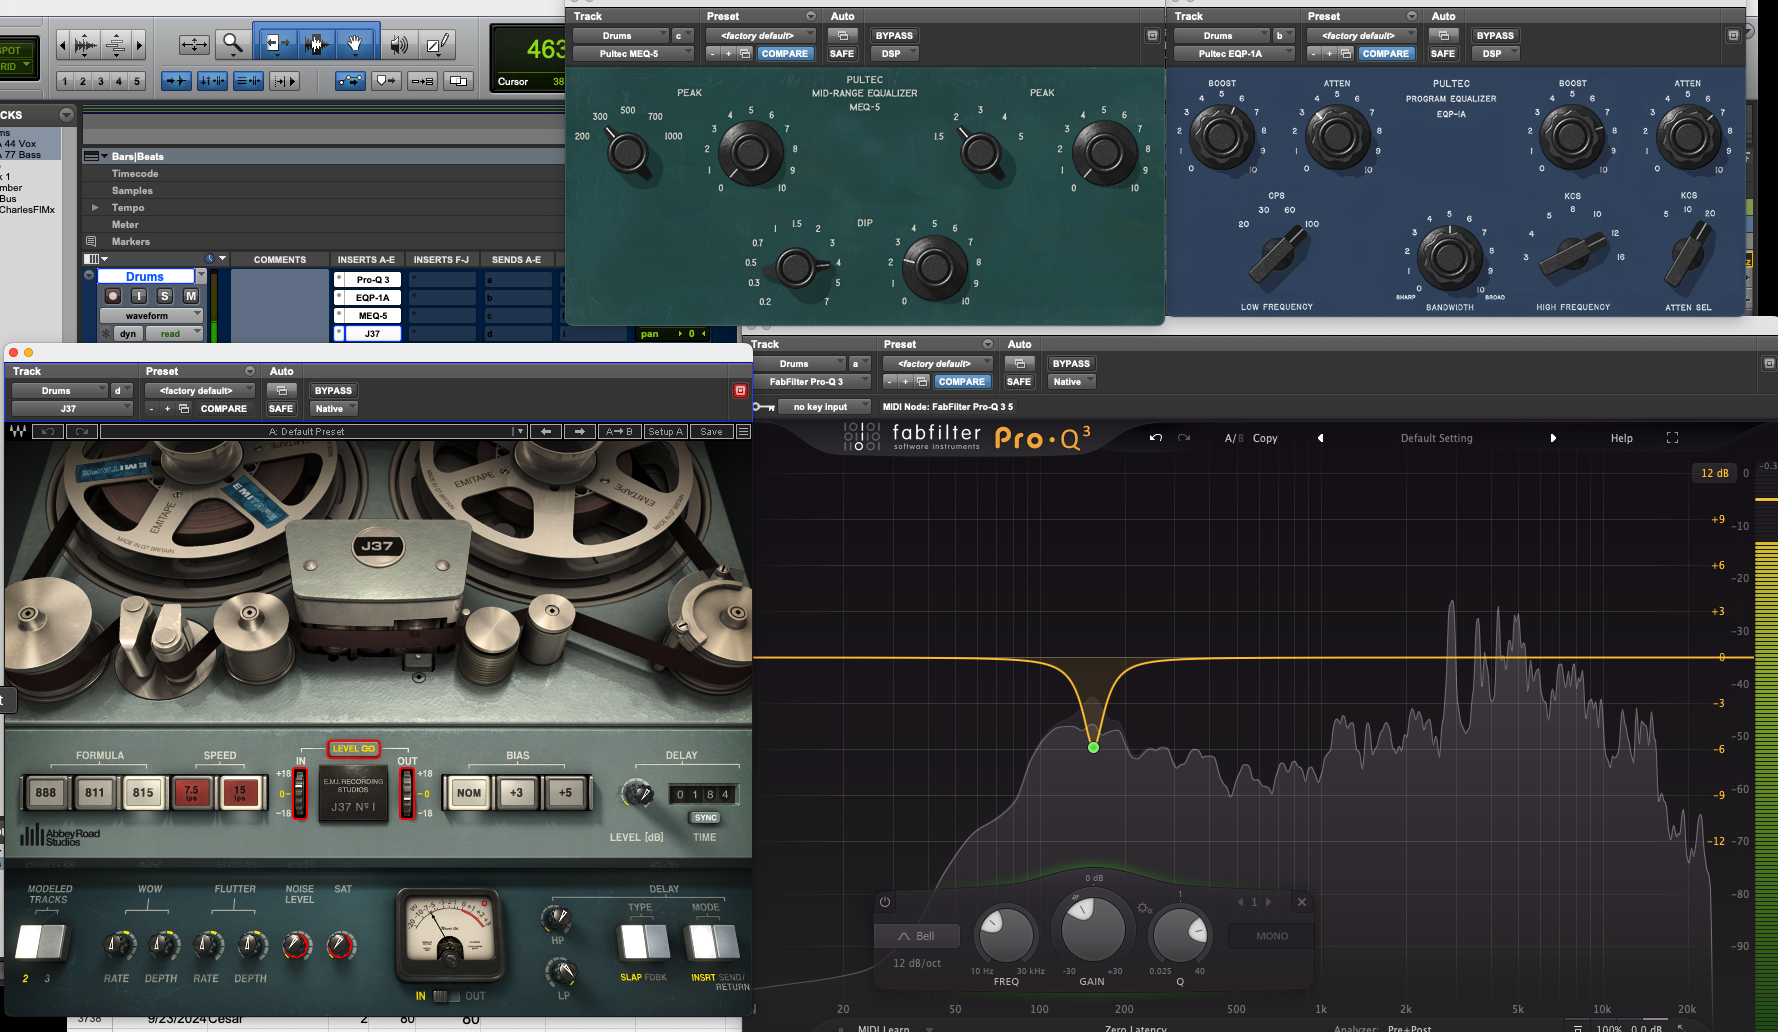This screenshot has width=1778, height=1032.
Task: Toggle J37 IN/OUT meter switch
Action: (x=446, y=996)
